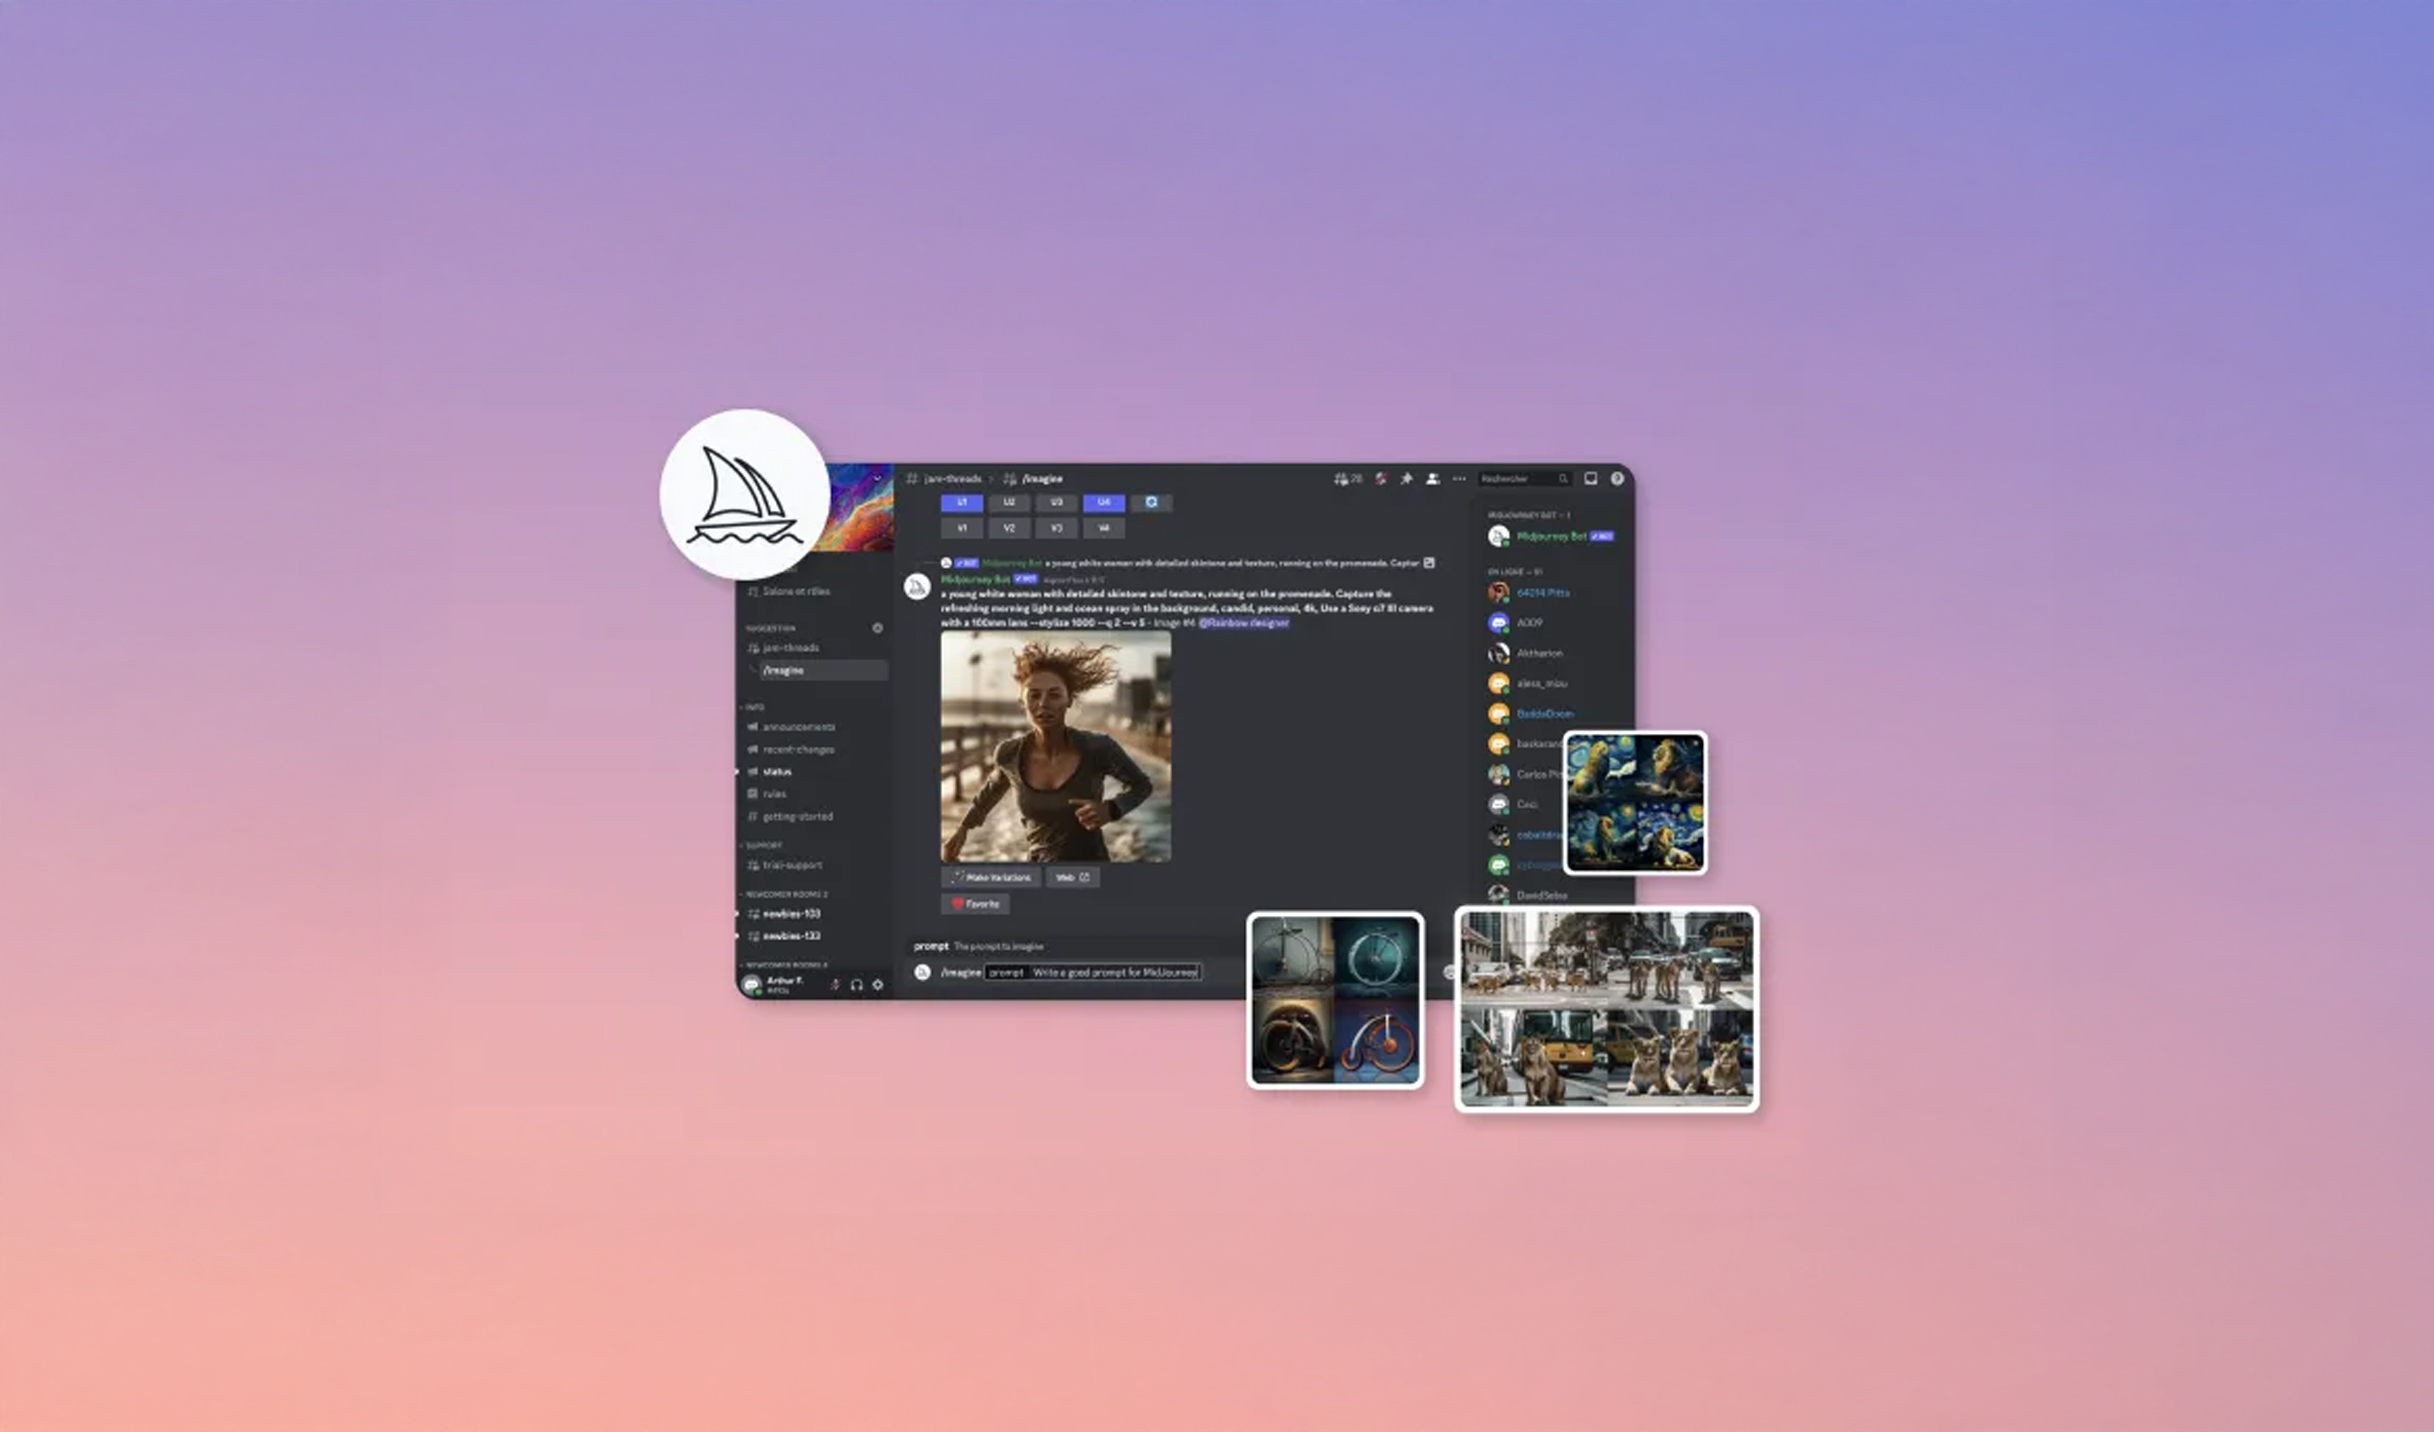Click the Favorite heart button
The height and width of the screenshot is (1432, 2434).
[975, 904]
